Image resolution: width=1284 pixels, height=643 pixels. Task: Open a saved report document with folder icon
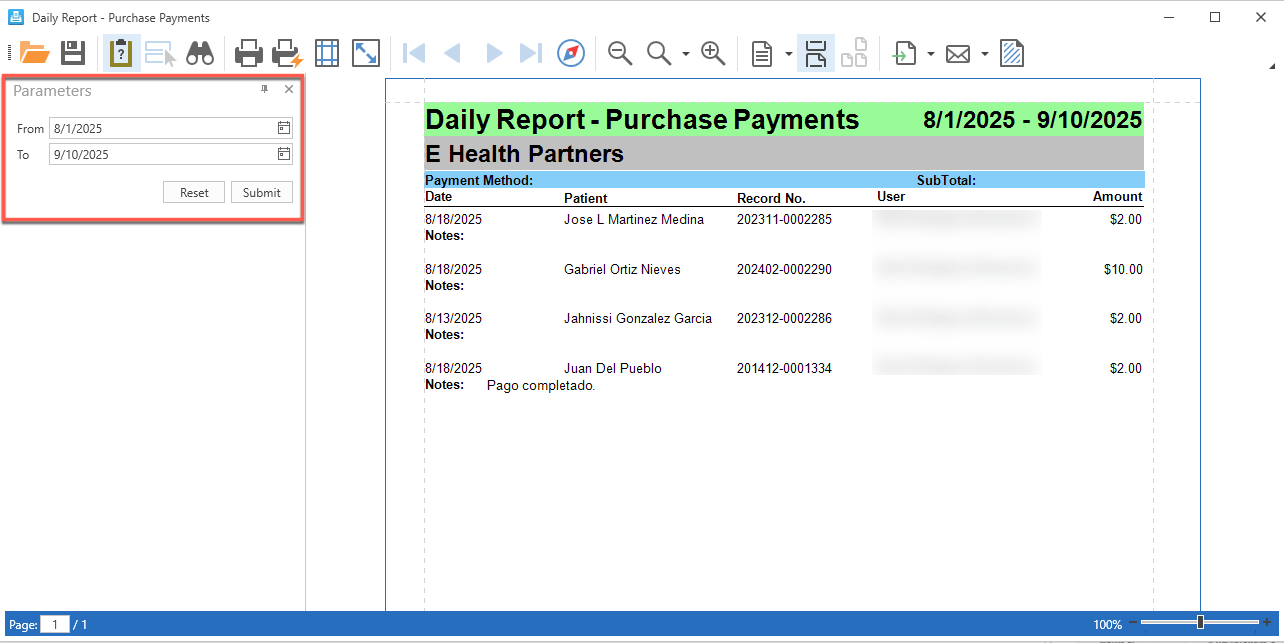coord(34,53)
